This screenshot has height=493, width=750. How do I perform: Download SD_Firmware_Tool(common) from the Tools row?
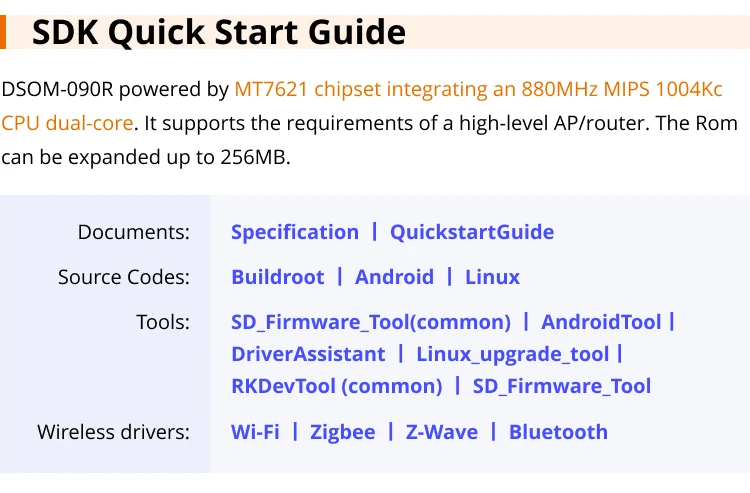[370, 322]
